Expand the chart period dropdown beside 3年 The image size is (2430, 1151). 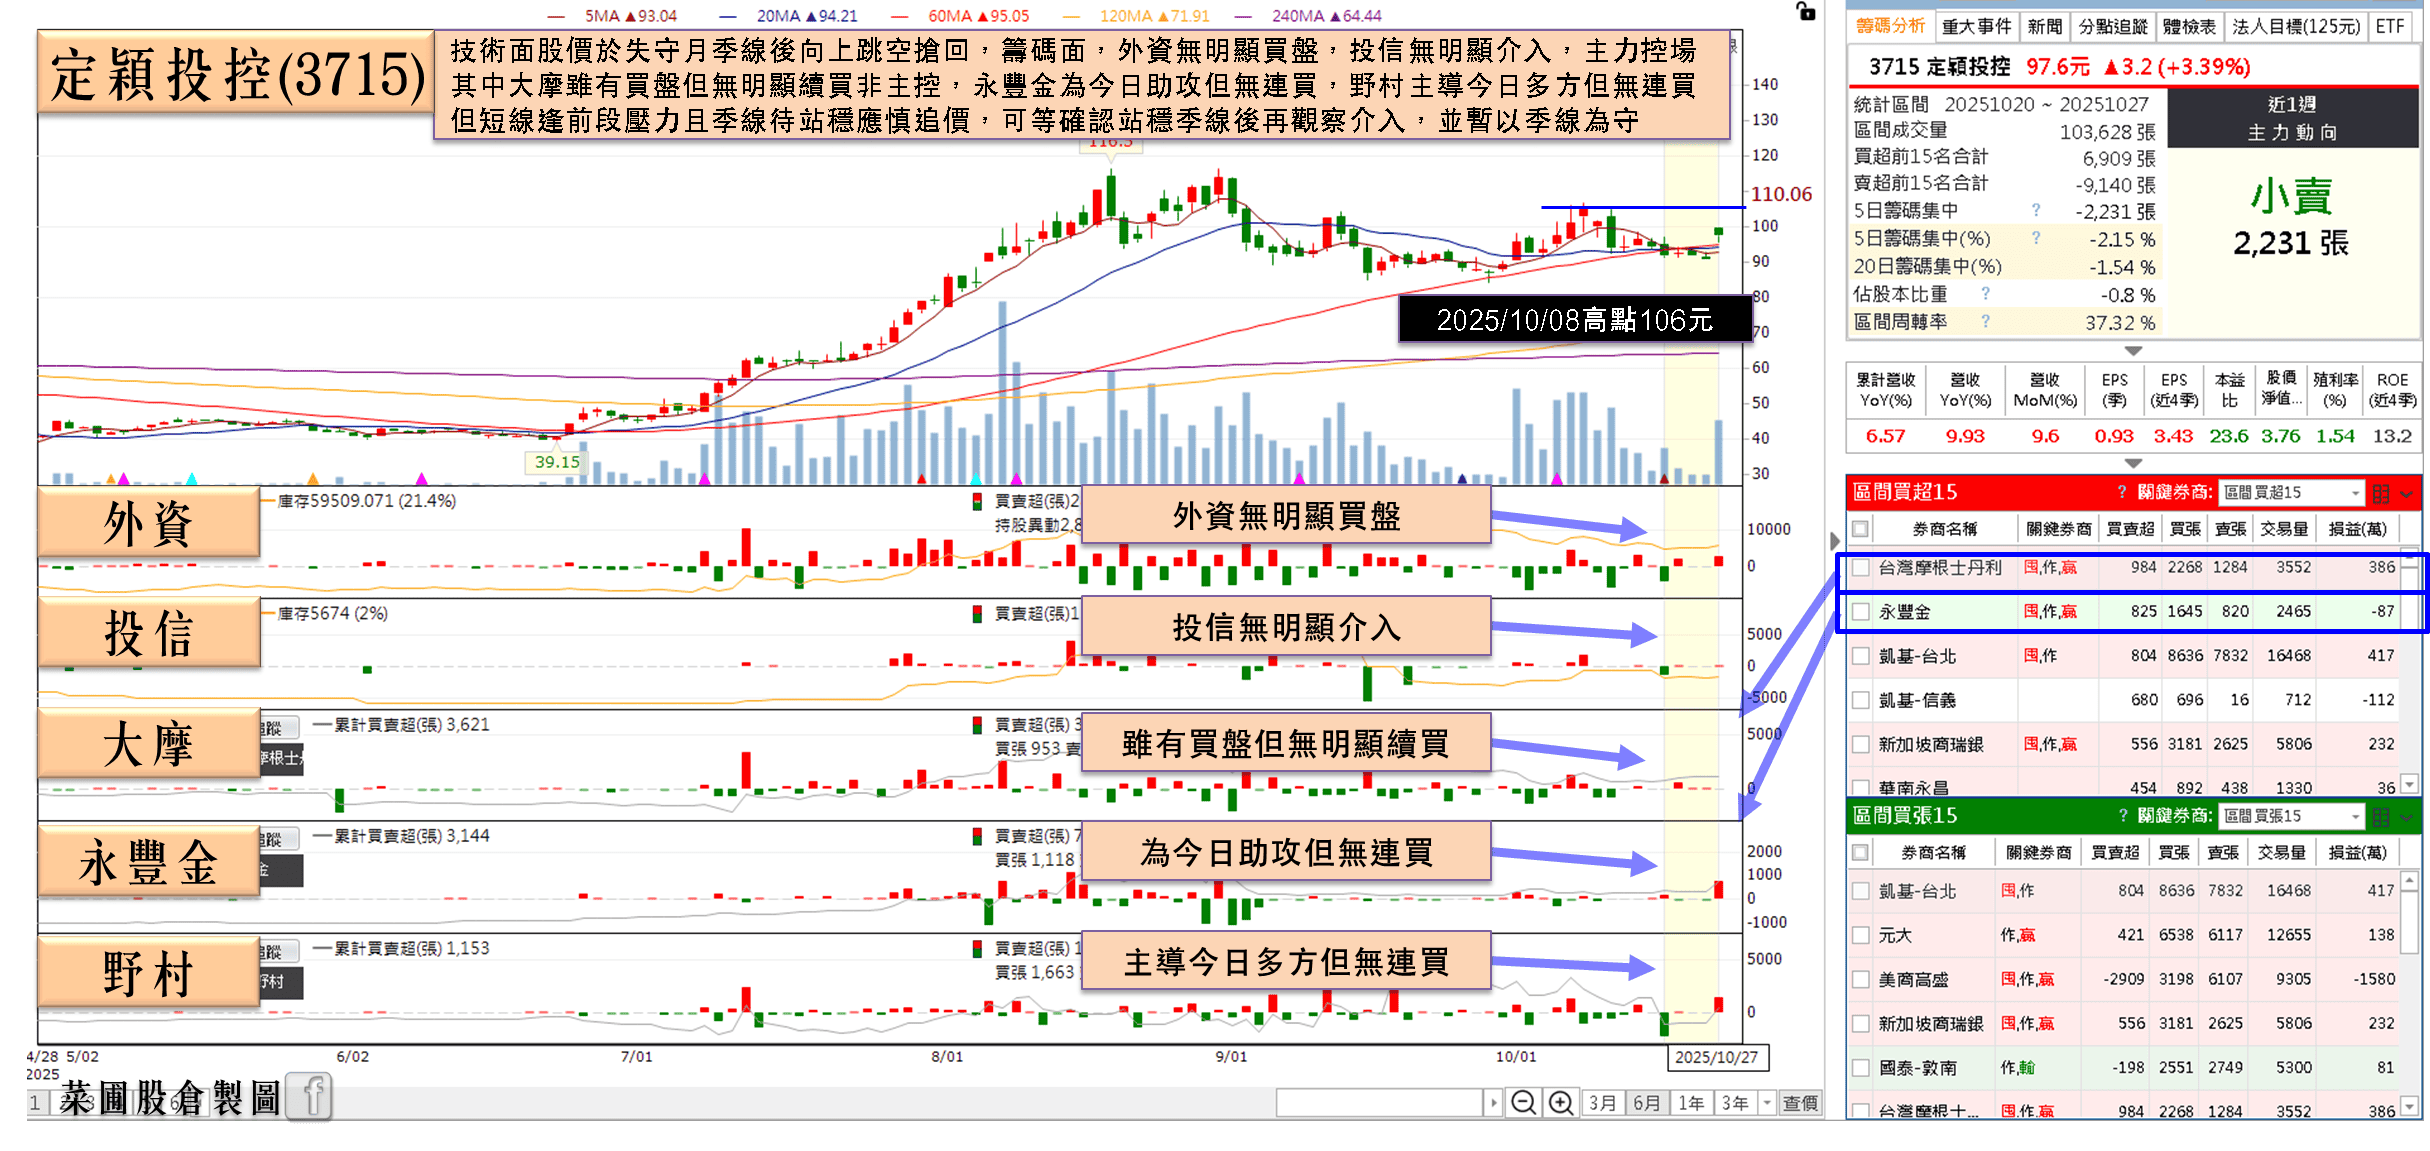tap(1765, 1102)
